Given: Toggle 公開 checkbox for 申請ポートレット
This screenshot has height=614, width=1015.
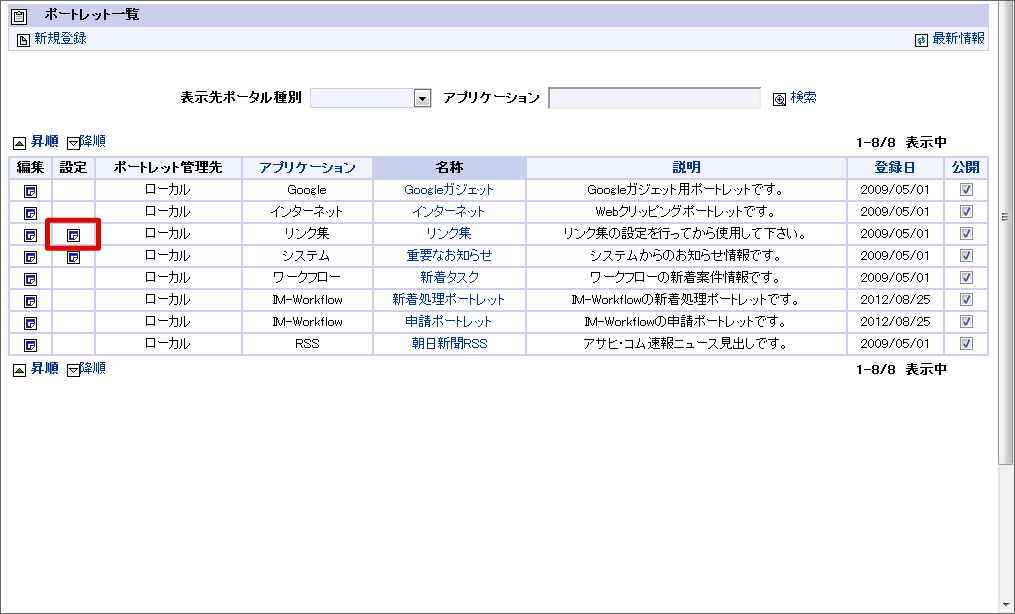Looking at the screenshot, I should click(x=966, y=322).
